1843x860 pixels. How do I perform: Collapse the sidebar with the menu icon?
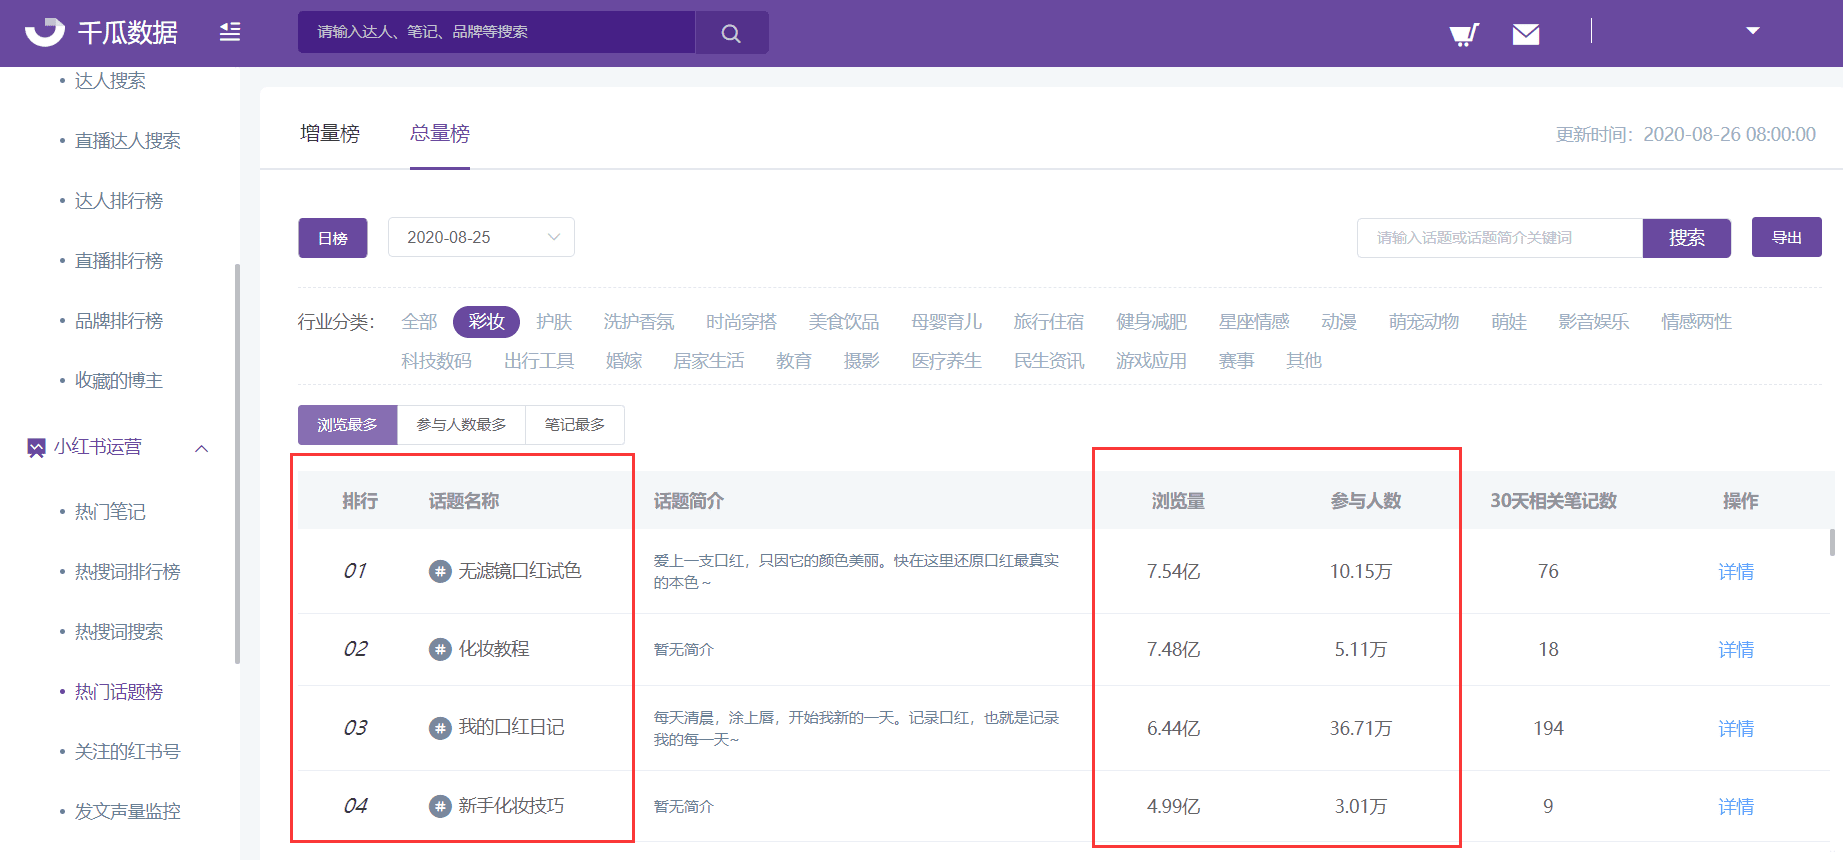230,32
